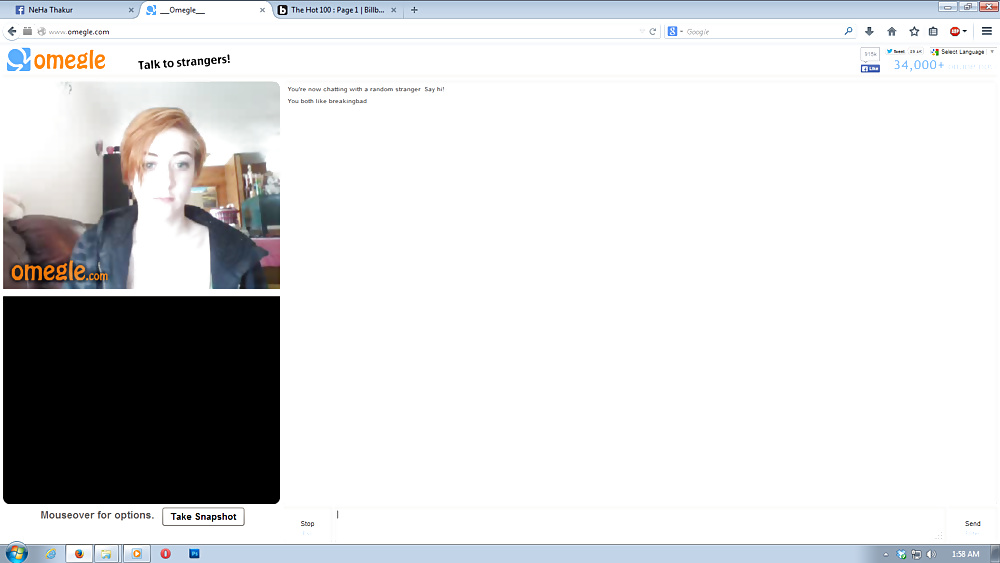
Task: Click the Omegle logo
Action: (x=56, y=60)
